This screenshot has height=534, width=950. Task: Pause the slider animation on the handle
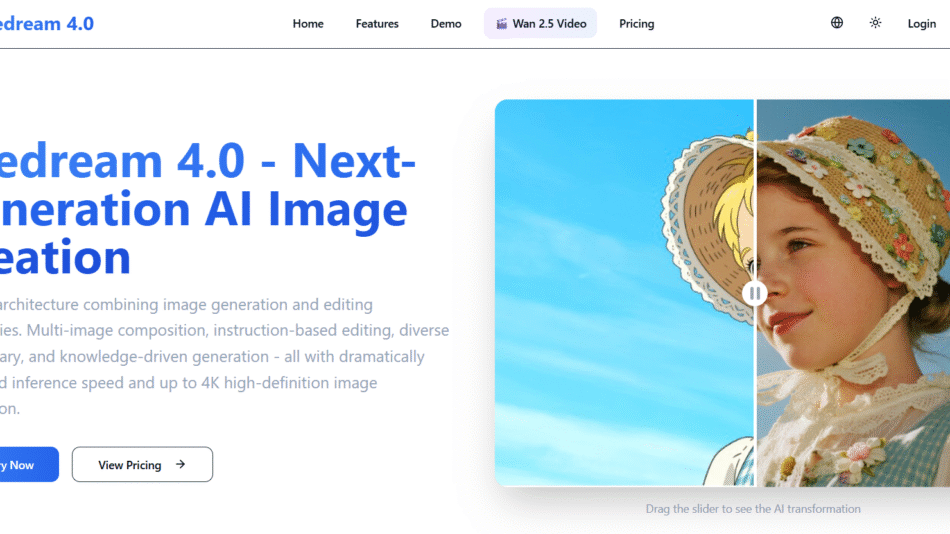755,293
